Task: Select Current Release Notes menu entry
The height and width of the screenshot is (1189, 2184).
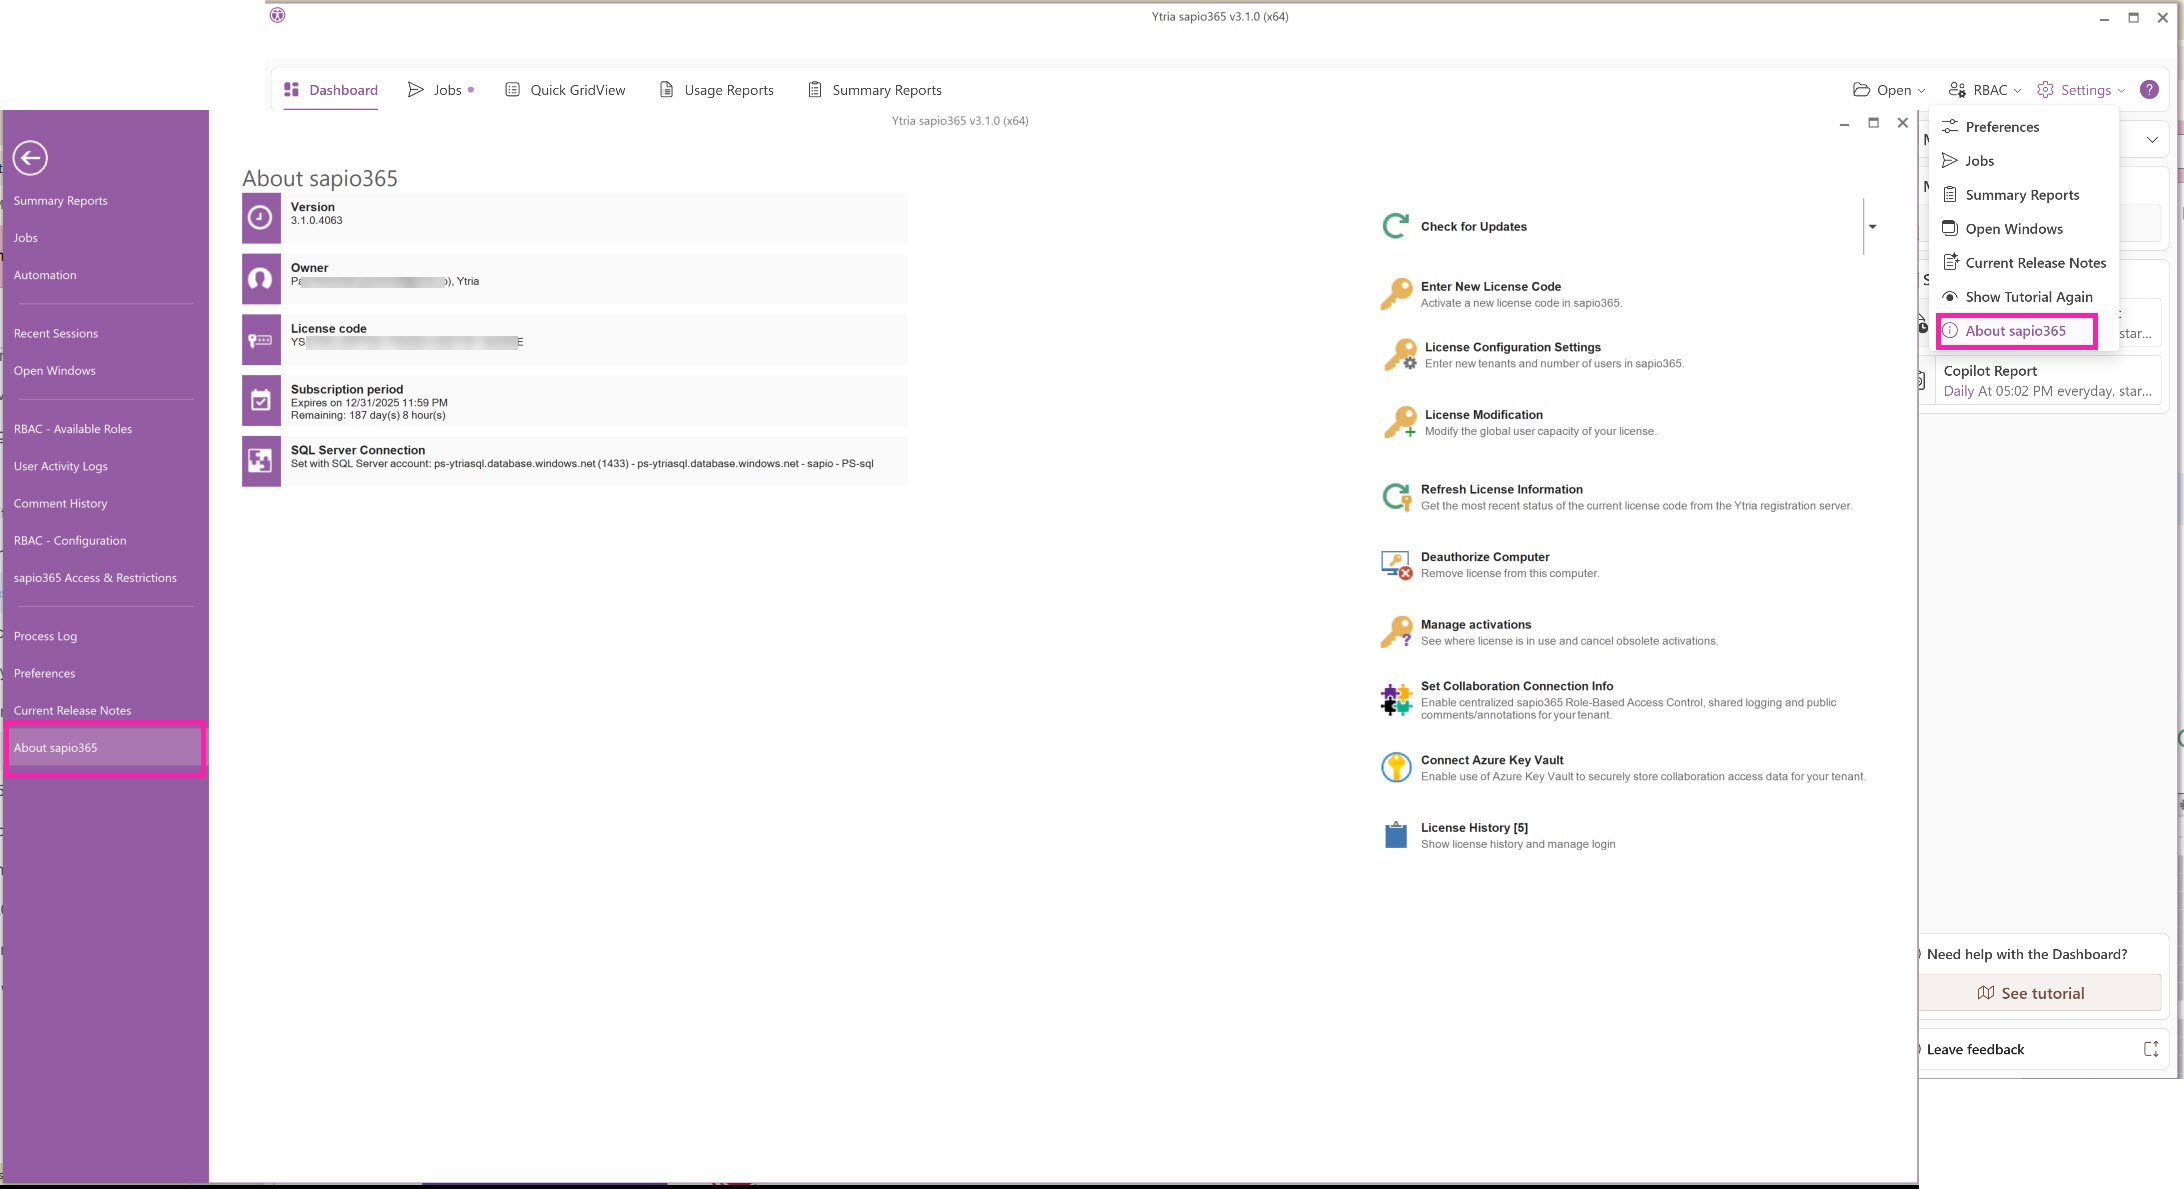Action: (x=2035, y=263)
